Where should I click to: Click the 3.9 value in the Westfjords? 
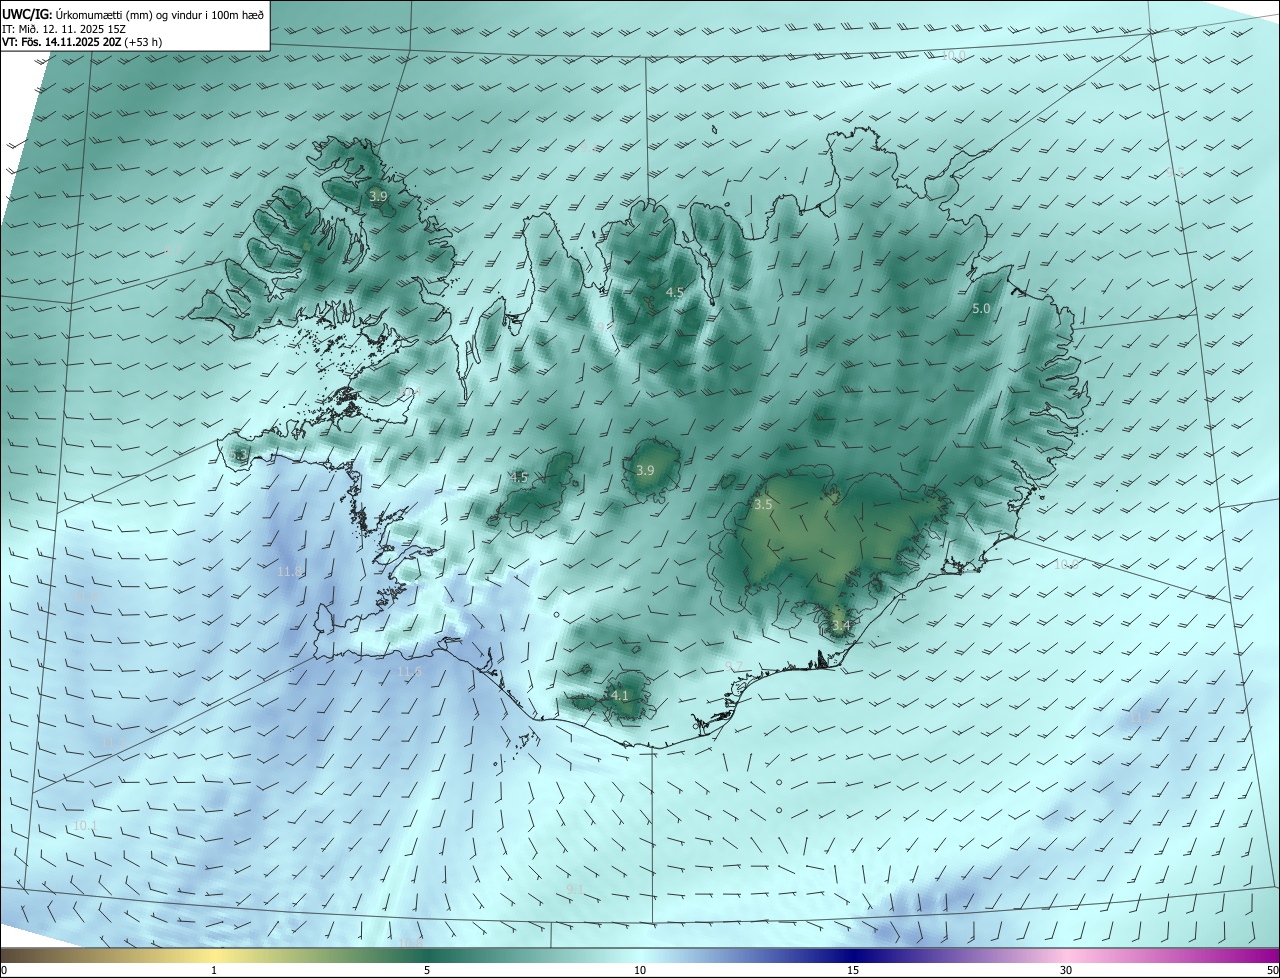coord(378,197)
